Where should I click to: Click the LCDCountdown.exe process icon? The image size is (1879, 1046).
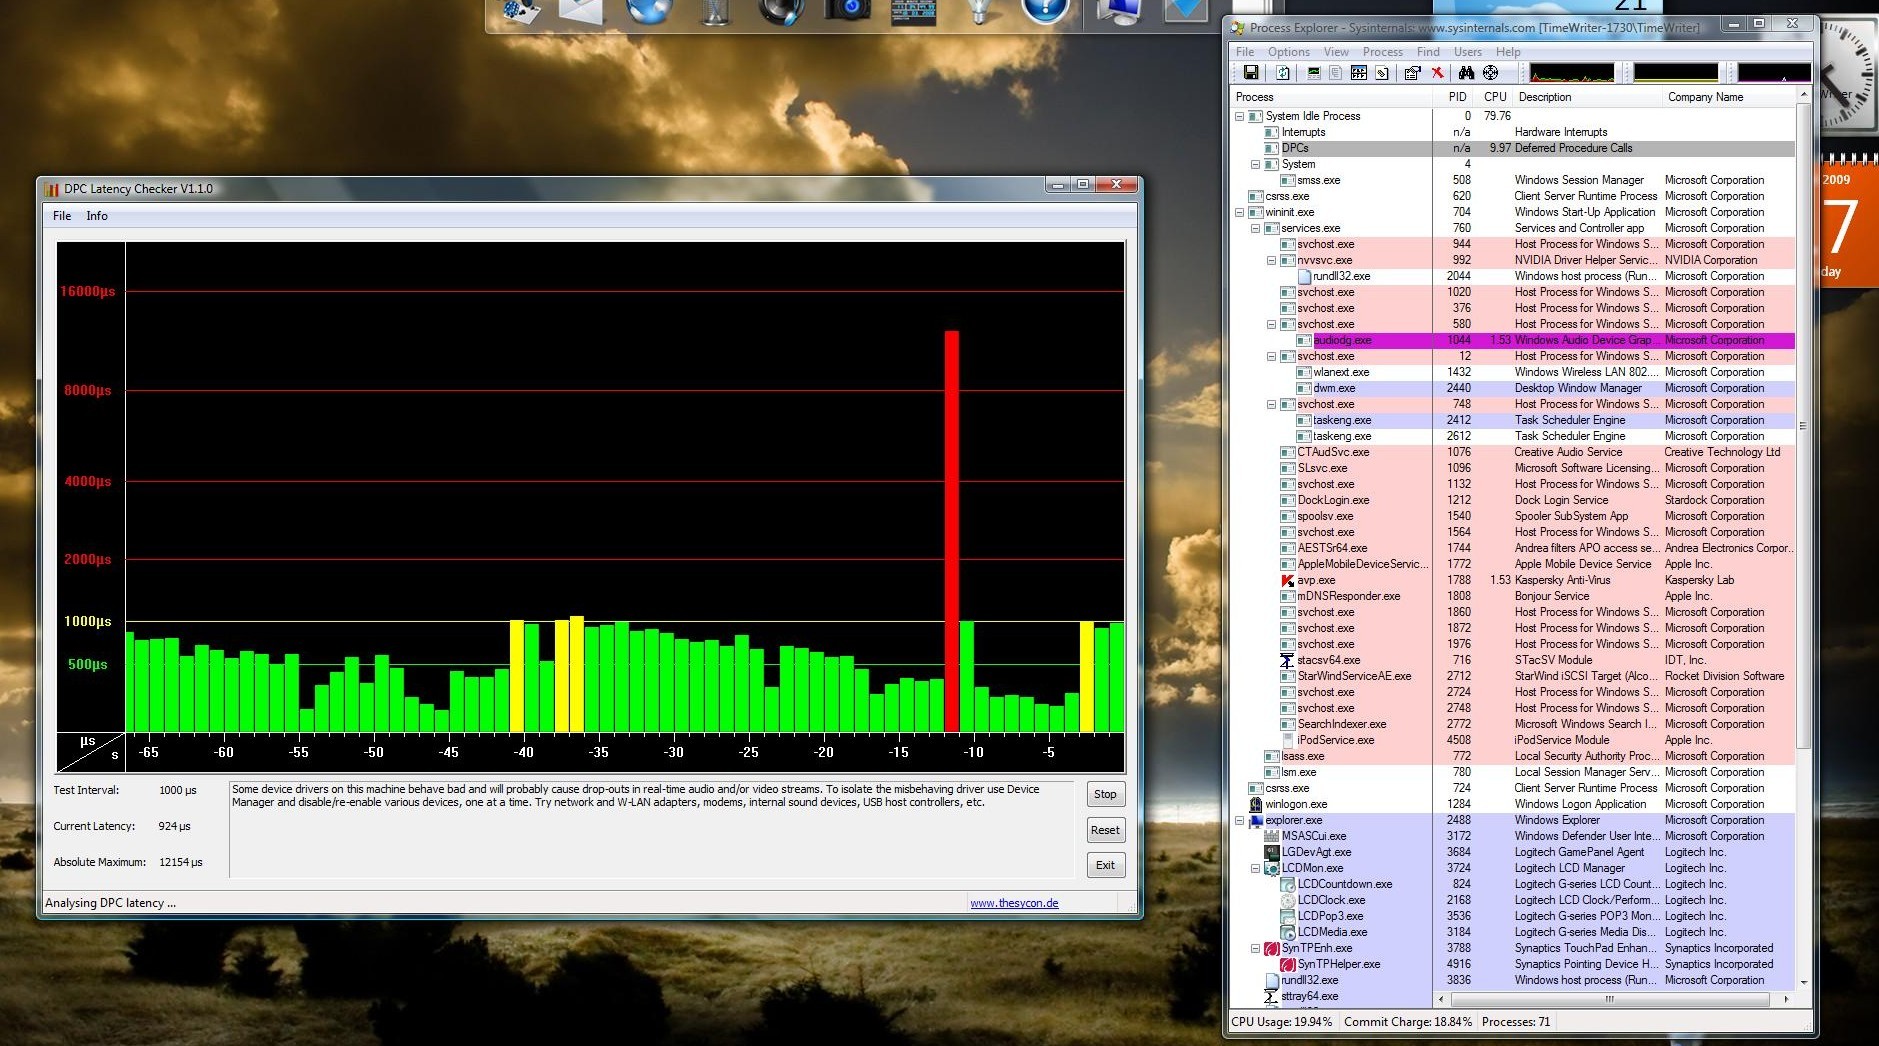pyautogui.click(x=1288, y=884)
